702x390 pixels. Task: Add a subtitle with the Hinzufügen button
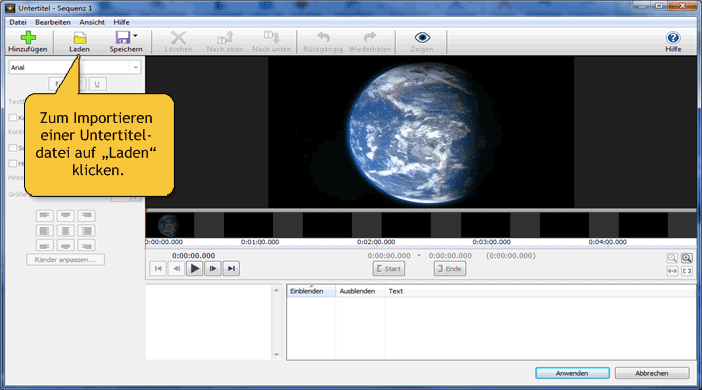coord(28,42)
